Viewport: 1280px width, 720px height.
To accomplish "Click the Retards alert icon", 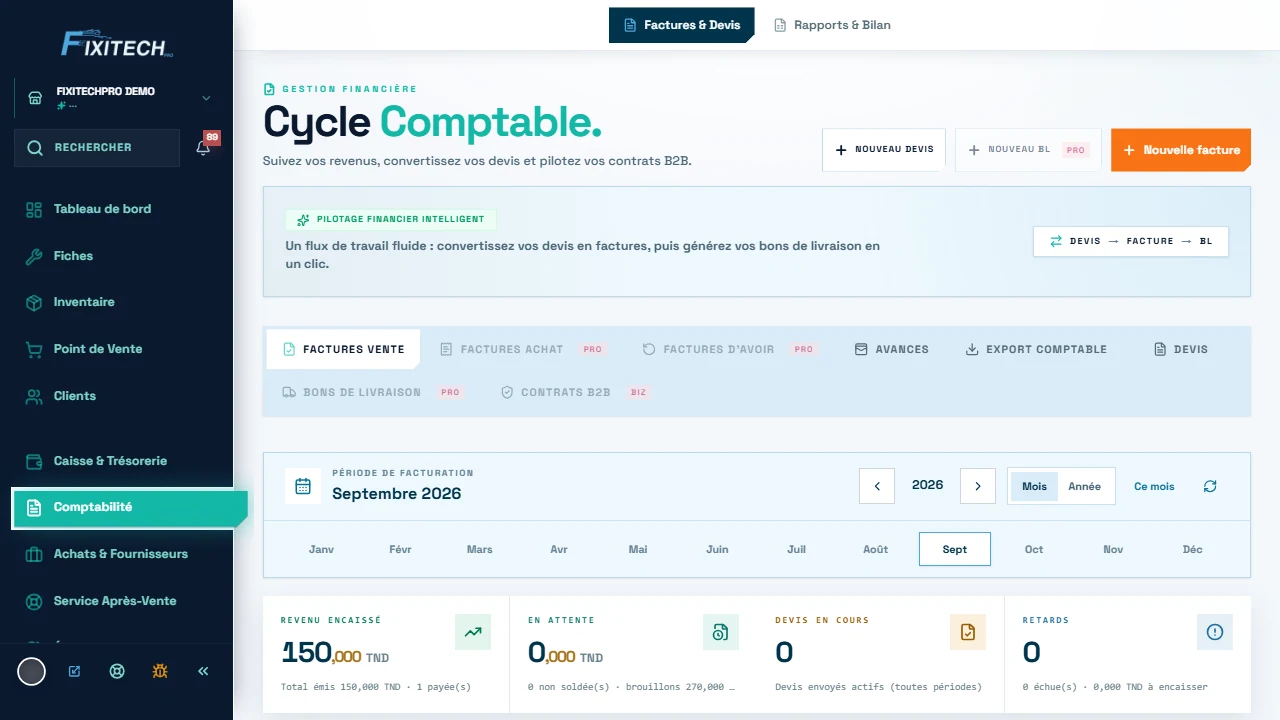I will tap(1215, 632).
